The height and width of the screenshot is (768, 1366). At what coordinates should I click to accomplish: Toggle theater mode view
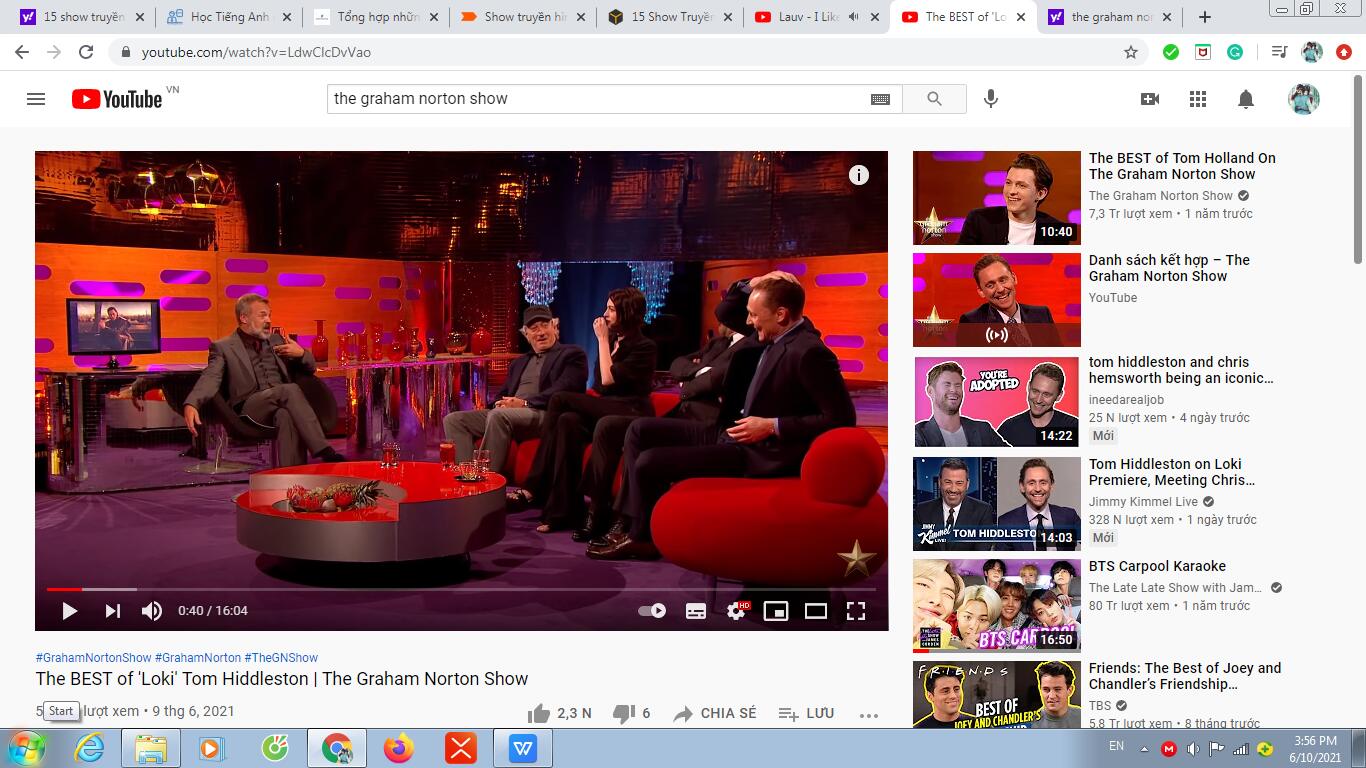(x=816, y=610)
